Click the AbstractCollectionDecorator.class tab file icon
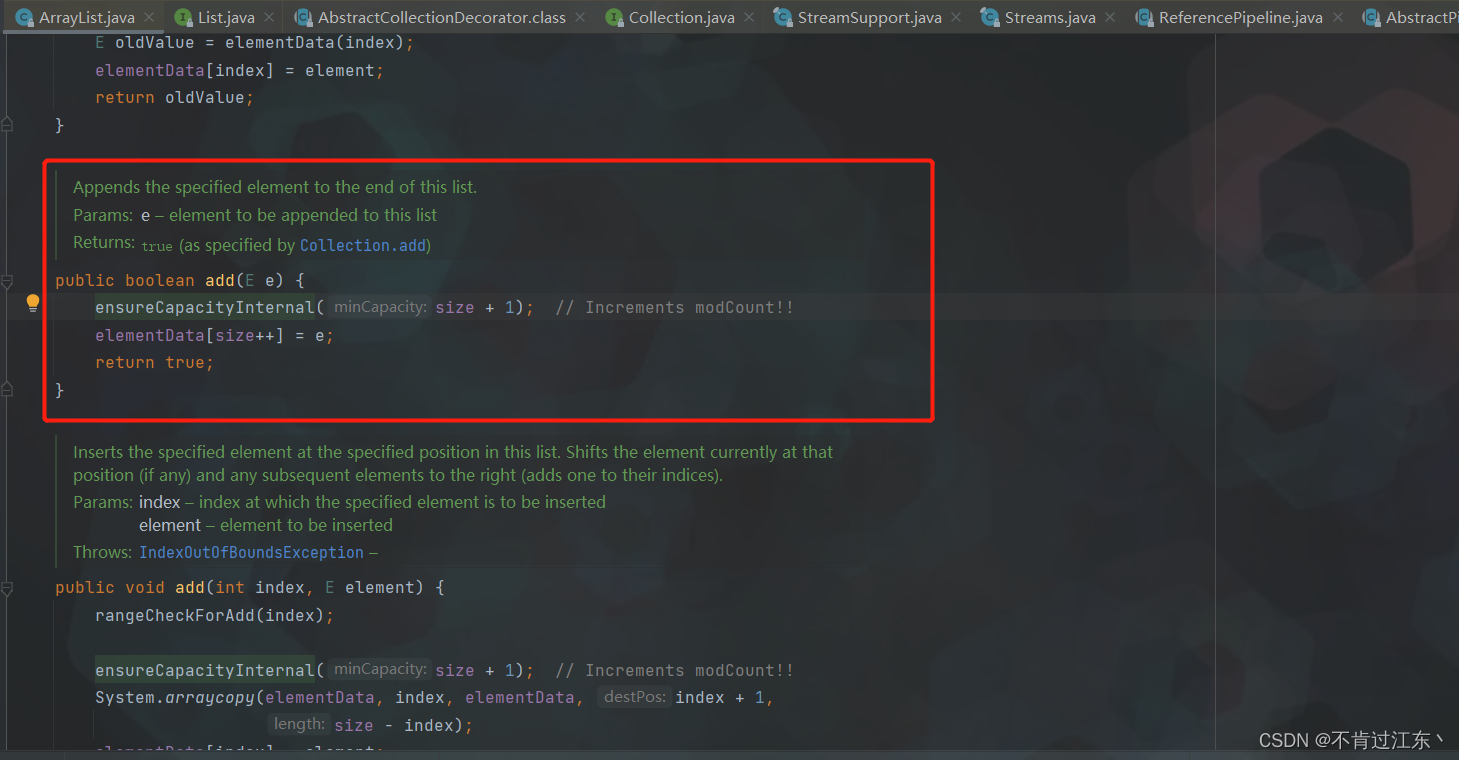 (x=303, y=17)
